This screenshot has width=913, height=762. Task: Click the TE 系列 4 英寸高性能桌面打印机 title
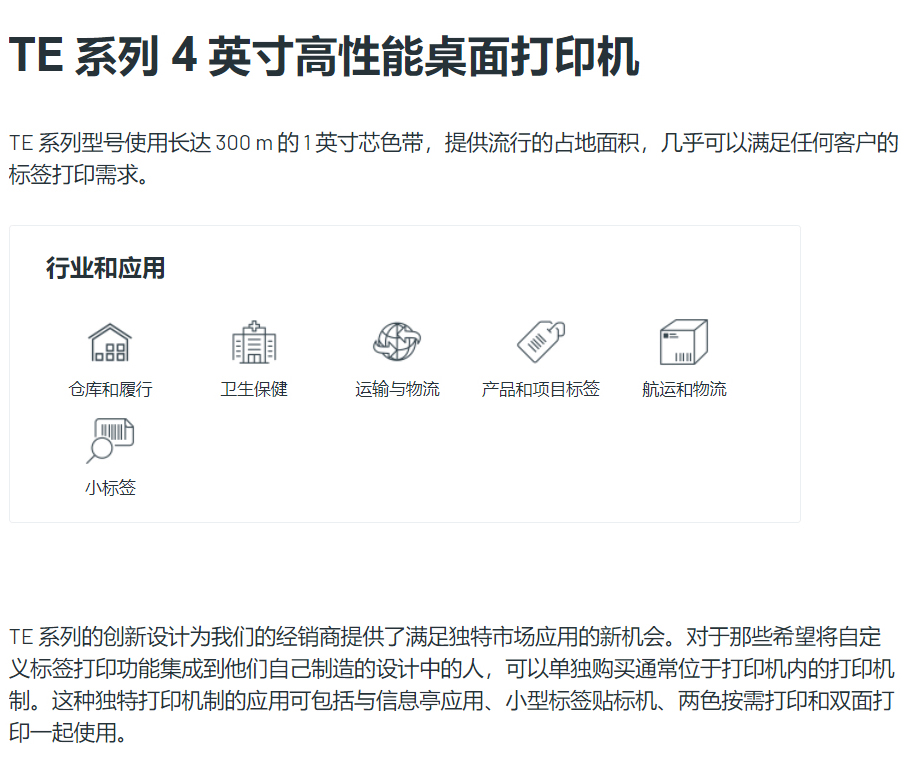click(x=324, y=57)
